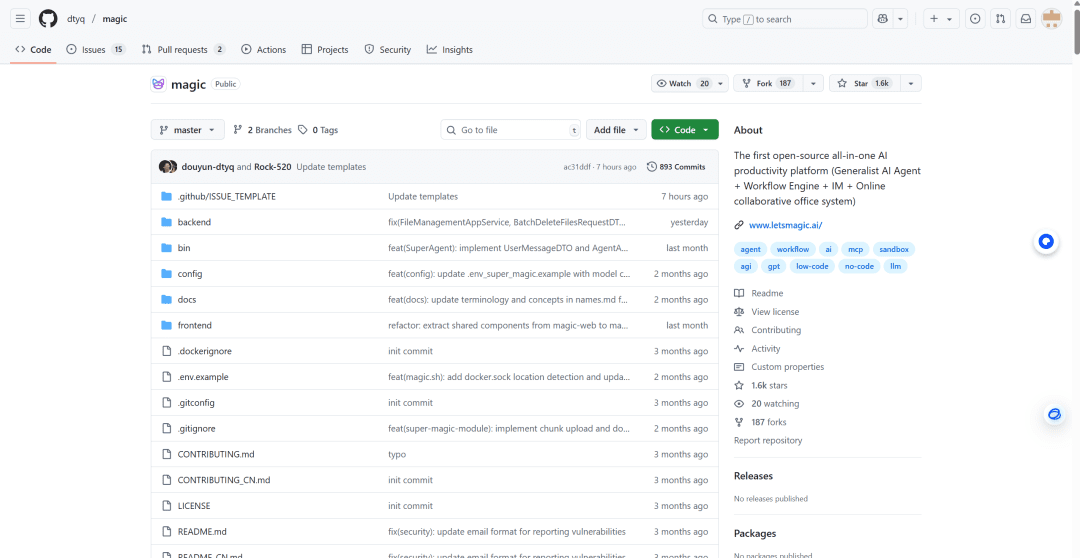Image resolution: width=1080 pixels, height=558 pixels.
Task: Expand the Fork options arrow
Action: 813,83
